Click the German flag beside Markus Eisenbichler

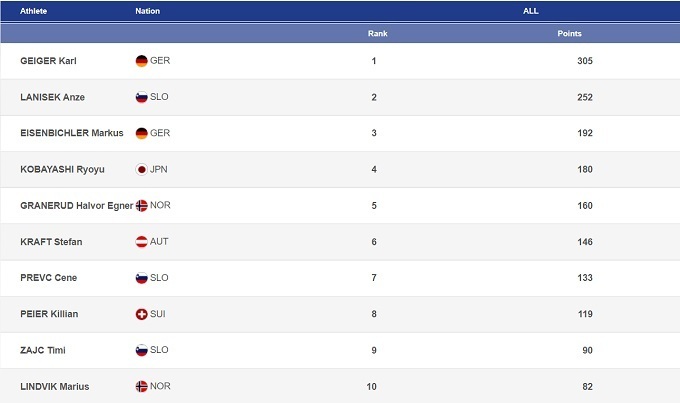pyautogui.click(x=141, y=133)
